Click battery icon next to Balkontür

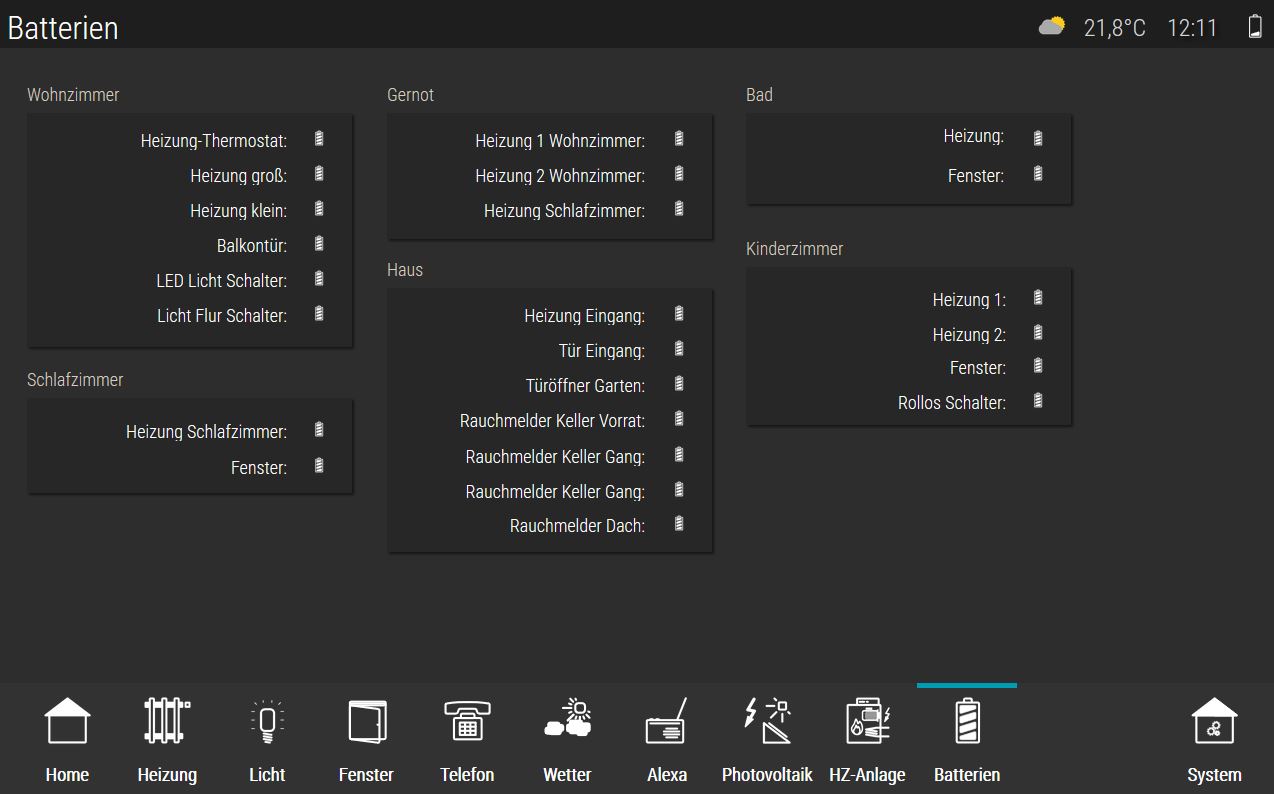pos(319,243)
